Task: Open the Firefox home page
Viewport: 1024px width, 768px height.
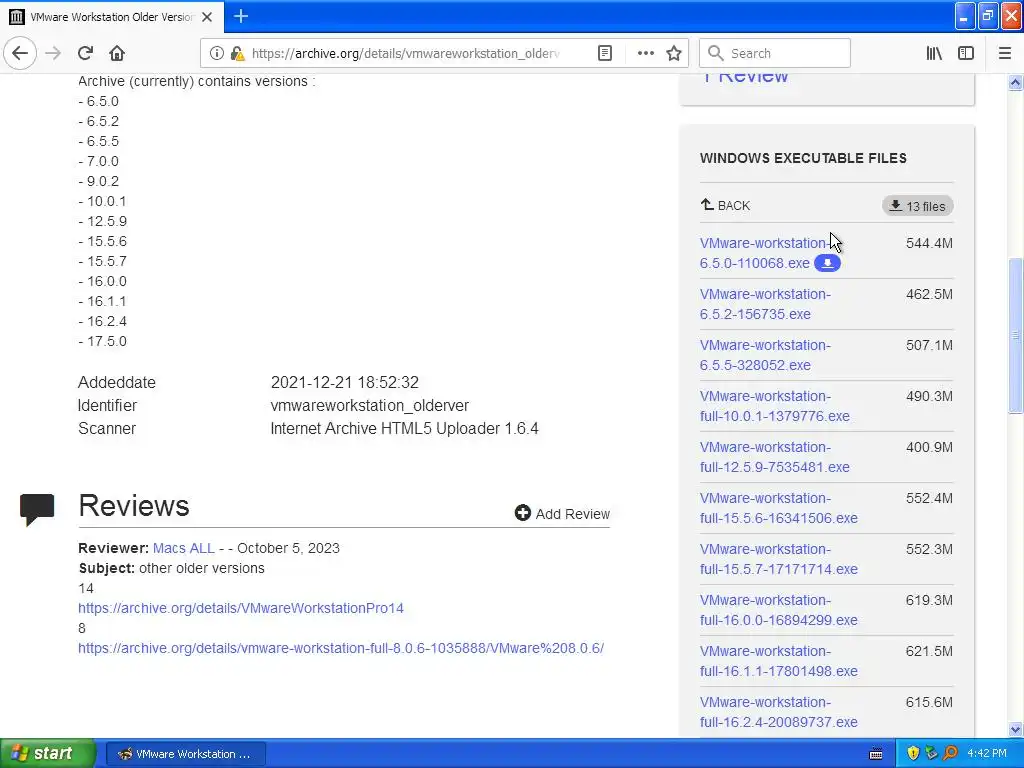Action: [117, 53]
